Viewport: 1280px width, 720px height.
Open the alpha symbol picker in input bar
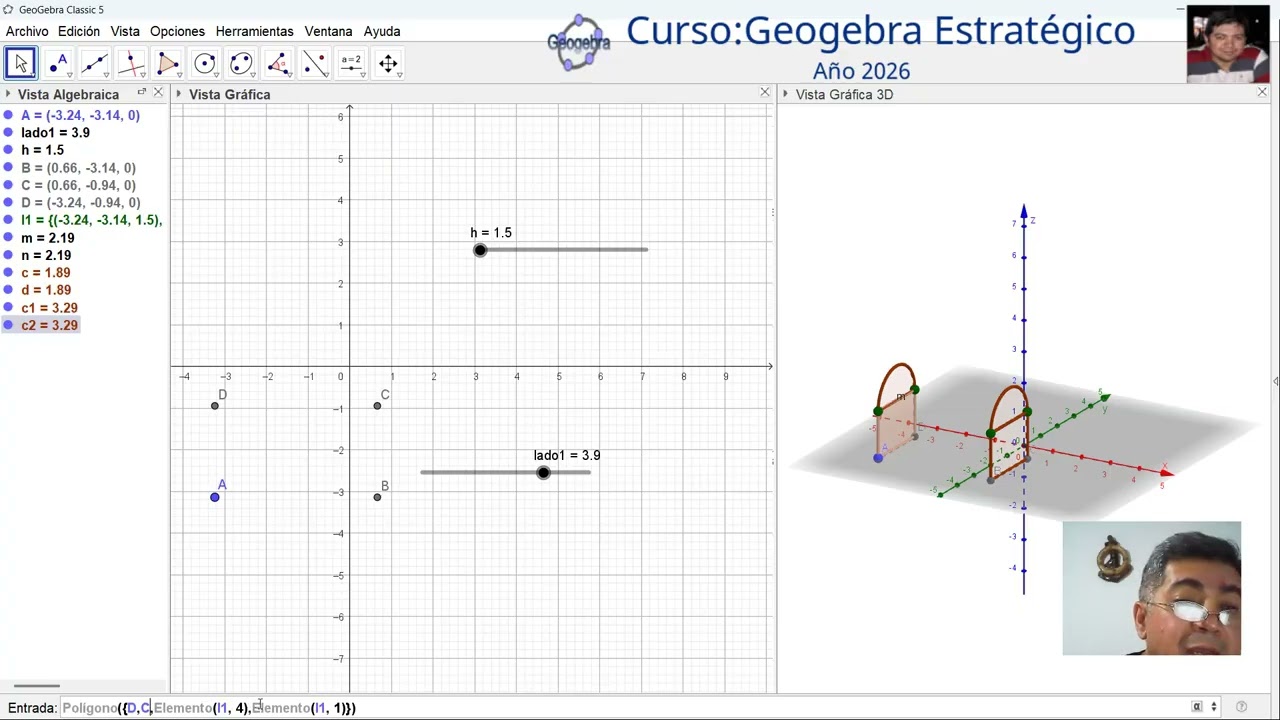click(x=1197, y=707)
